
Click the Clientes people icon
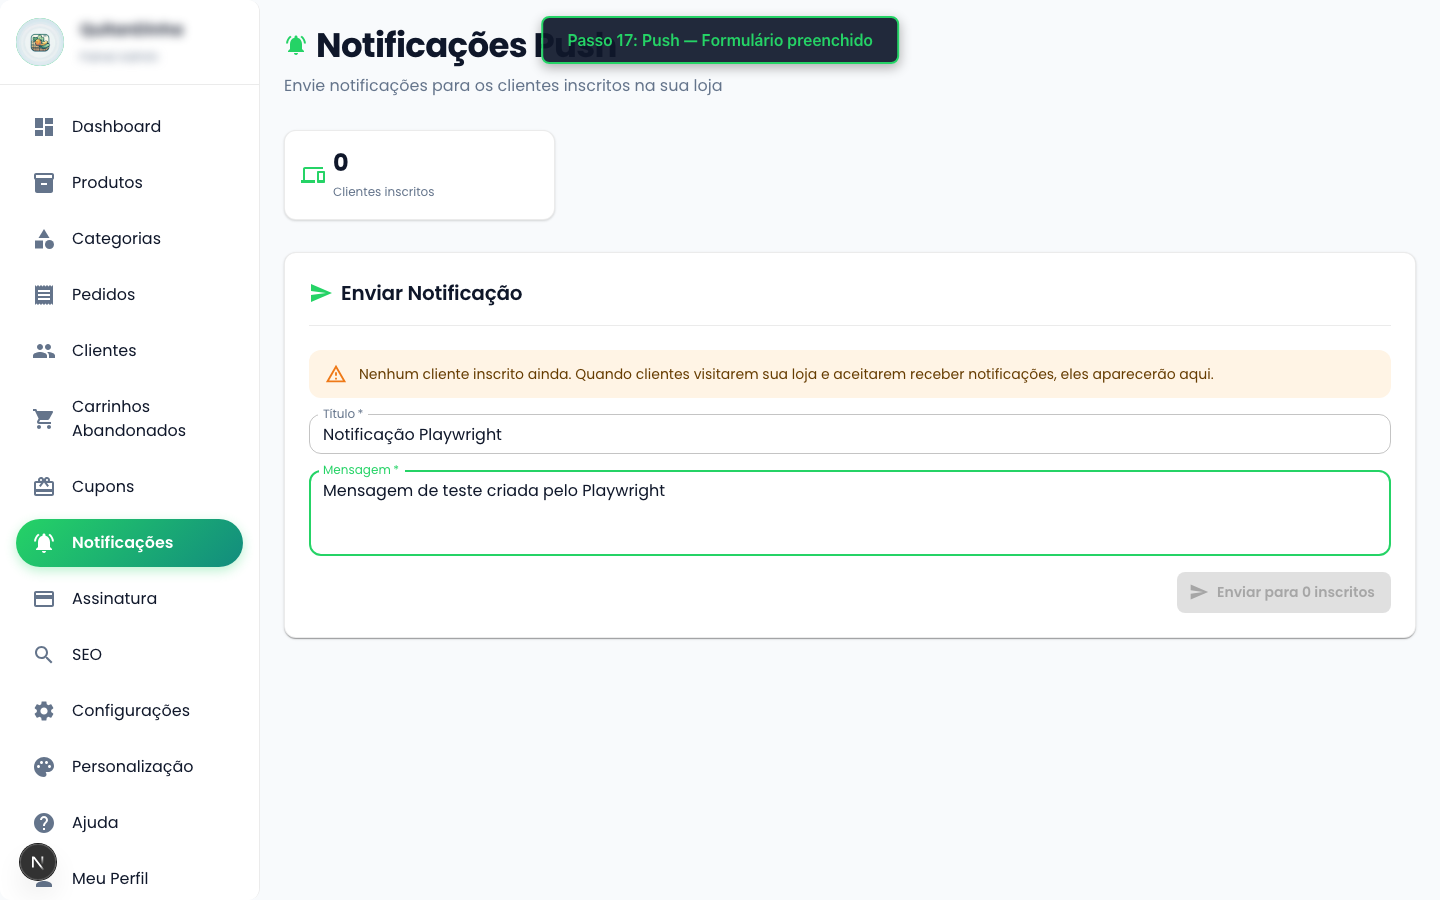(44, 351)
